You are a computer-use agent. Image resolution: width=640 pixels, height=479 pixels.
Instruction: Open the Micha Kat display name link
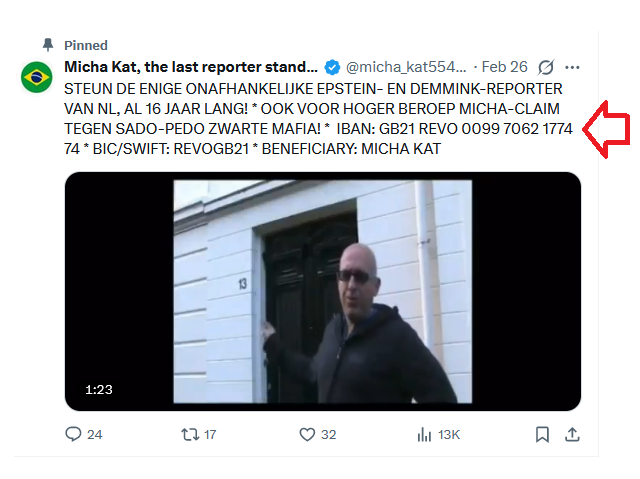tap(191, 67)
